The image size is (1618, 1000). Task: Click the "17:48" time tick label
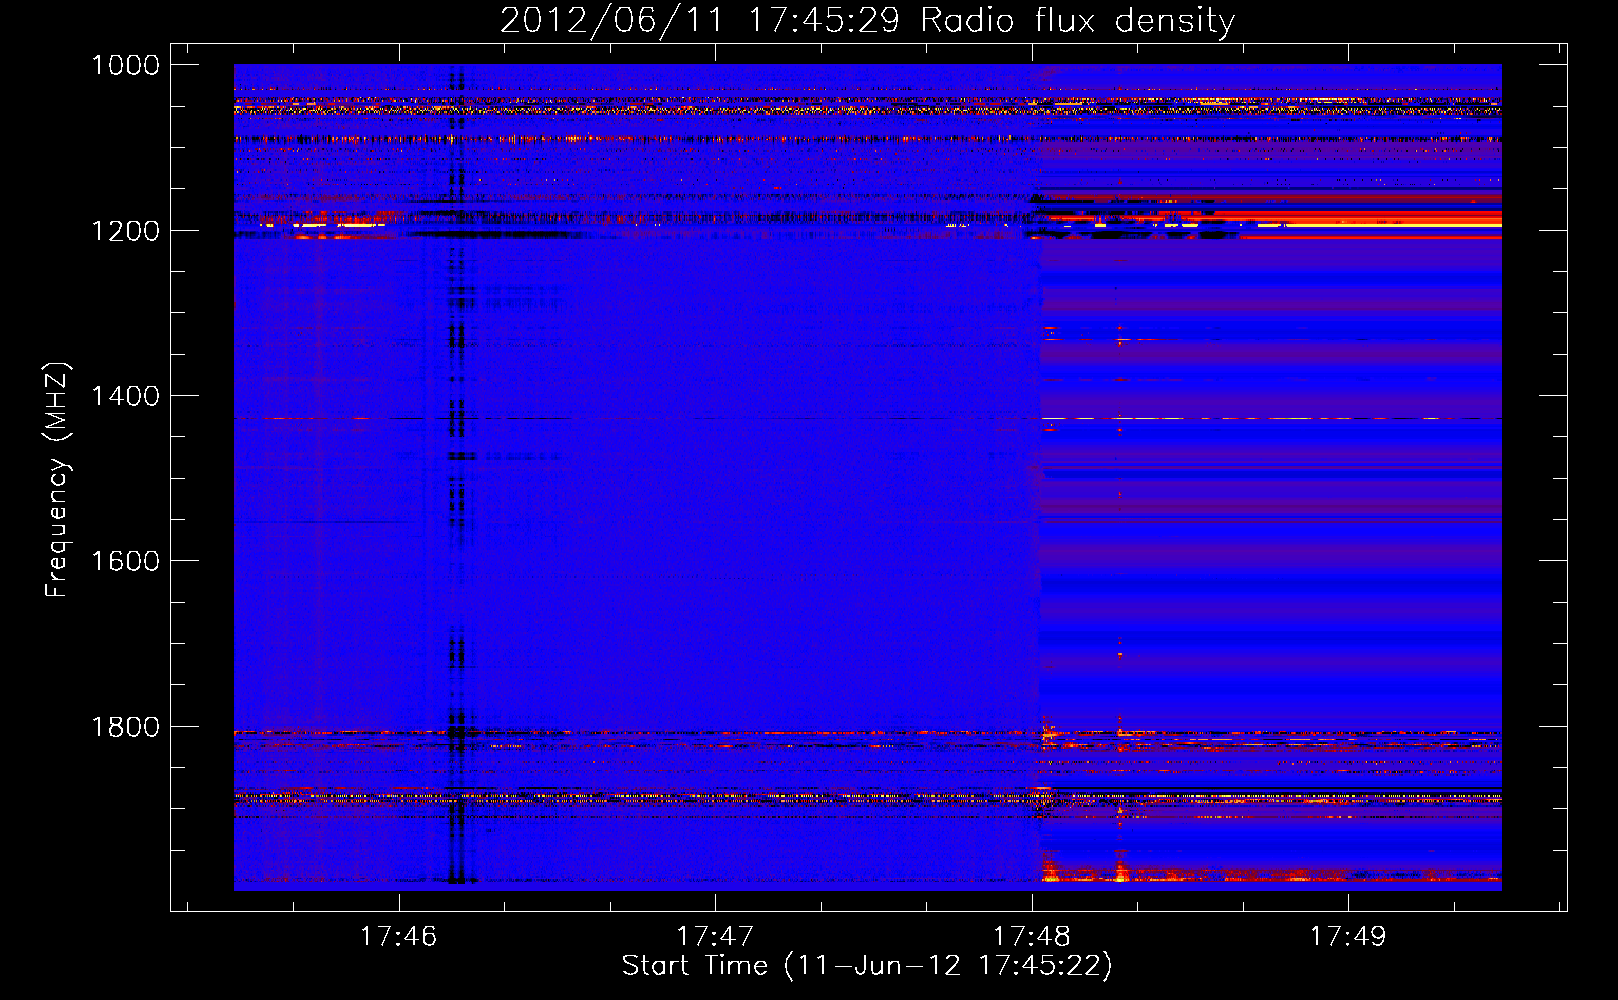point(1032,936)
